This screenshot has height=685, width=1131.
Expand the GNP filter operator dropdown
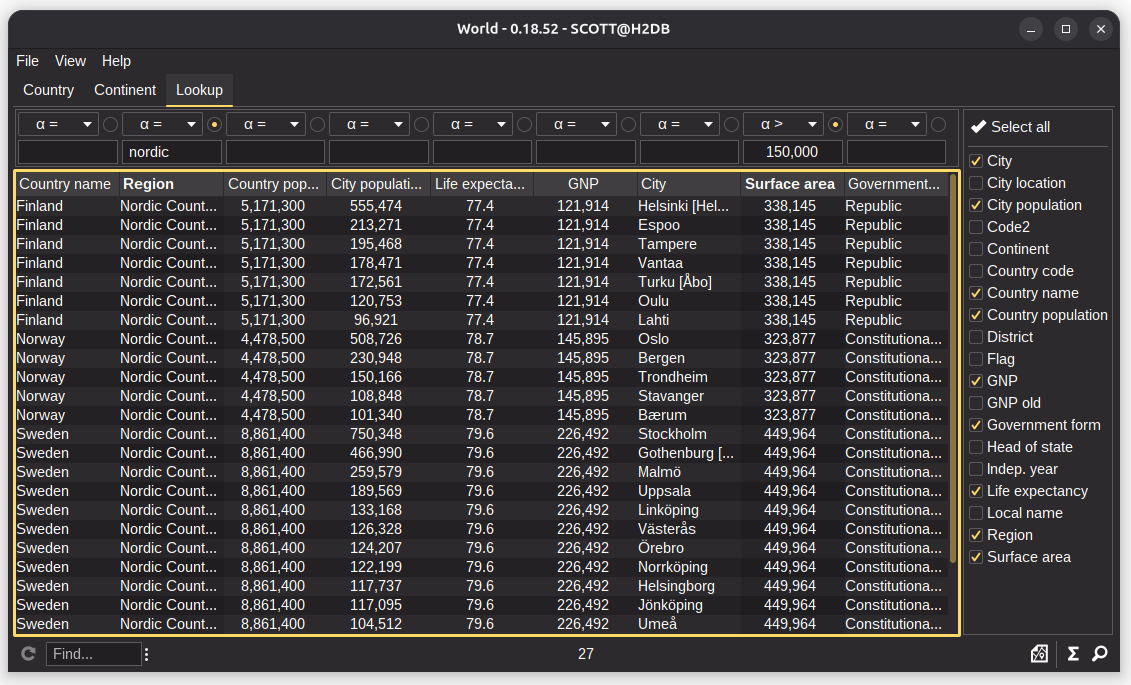tap(576, 125)
